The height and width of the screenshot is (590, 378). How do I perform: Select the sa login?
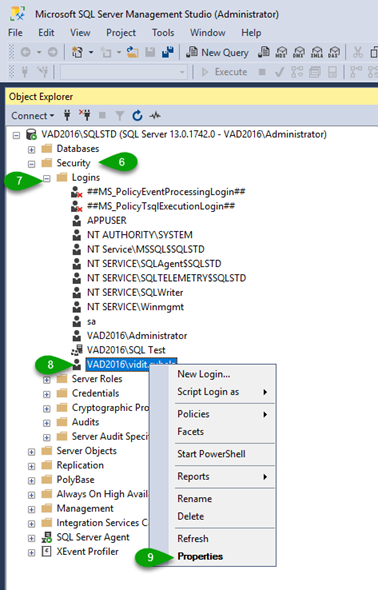(x=91, y=321)
